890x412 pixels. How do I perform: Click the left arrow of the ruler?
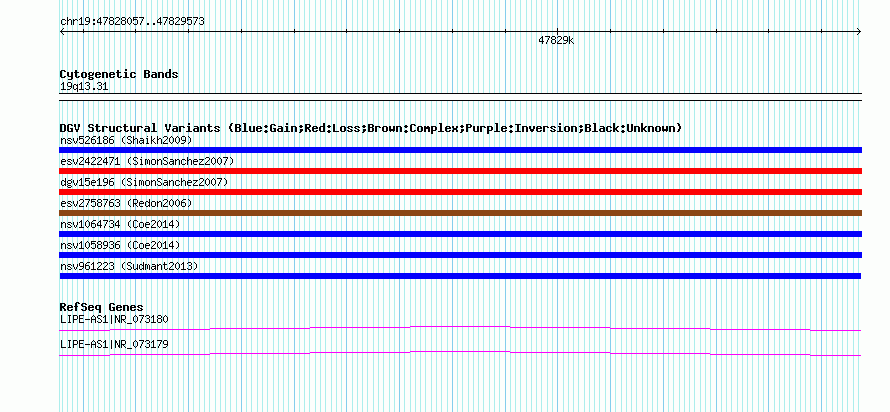coord(62,32)
